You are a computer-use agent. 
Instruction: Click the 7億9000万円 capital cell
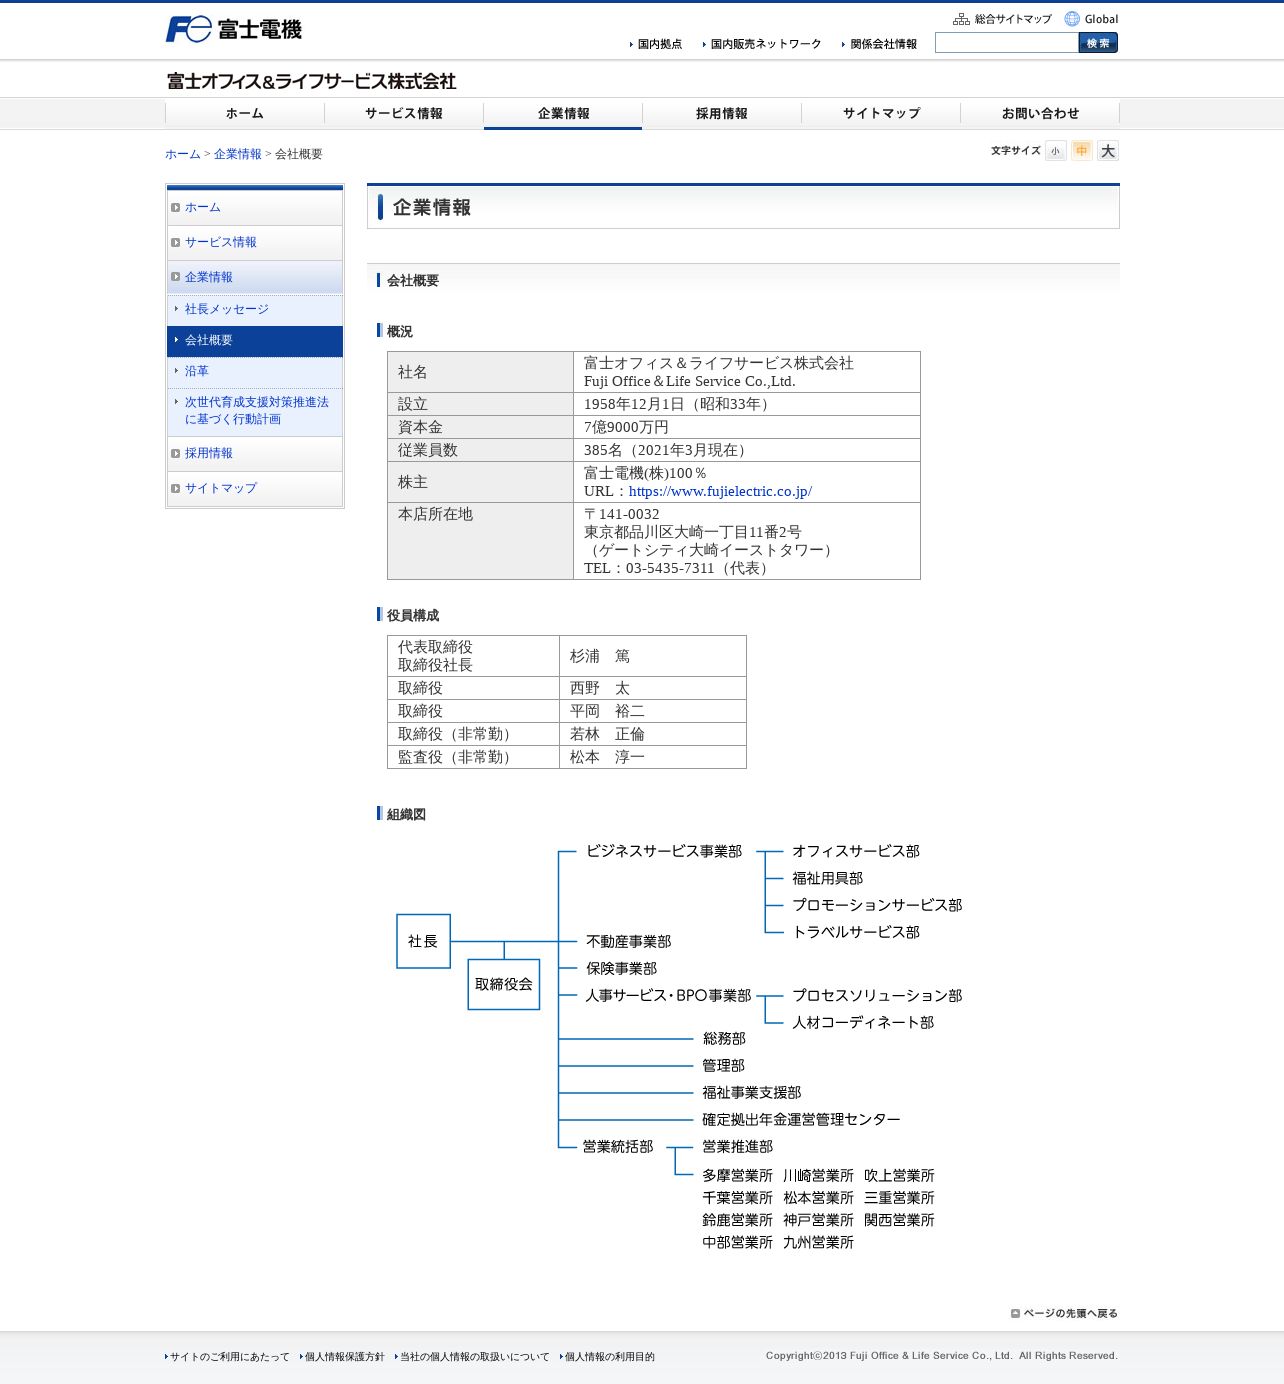(x=746, y=427)
